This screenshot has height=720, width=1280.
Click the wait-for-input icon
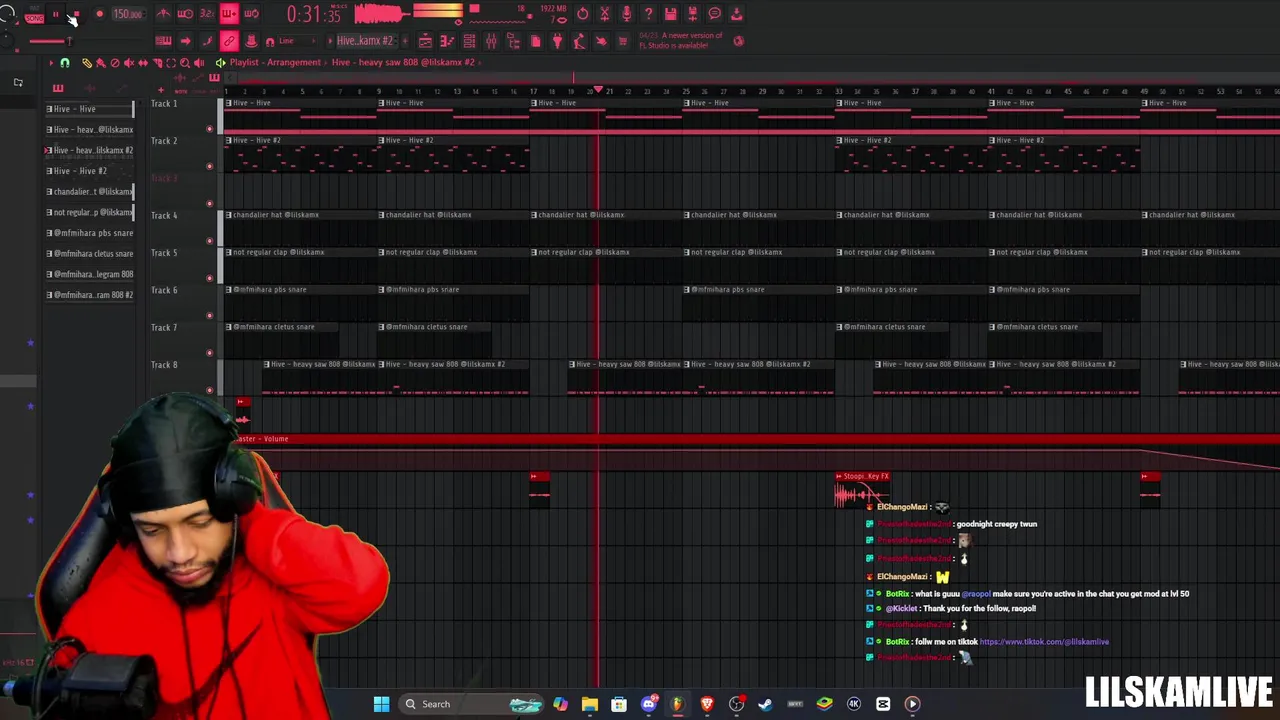click(x=185, y=14)
